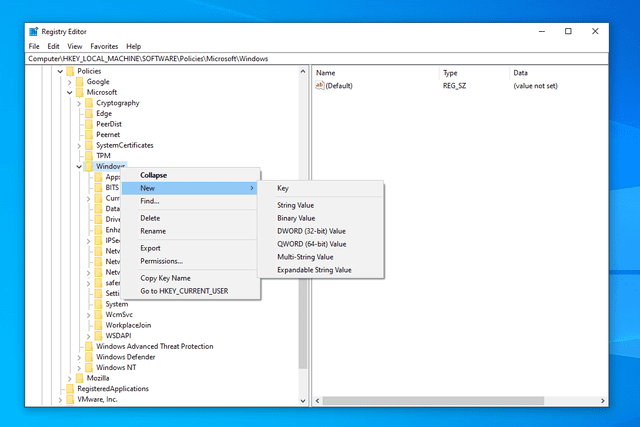640x427 pixels.
Task: Click the values pane scroll-right arrow
Action: [603, 401]
